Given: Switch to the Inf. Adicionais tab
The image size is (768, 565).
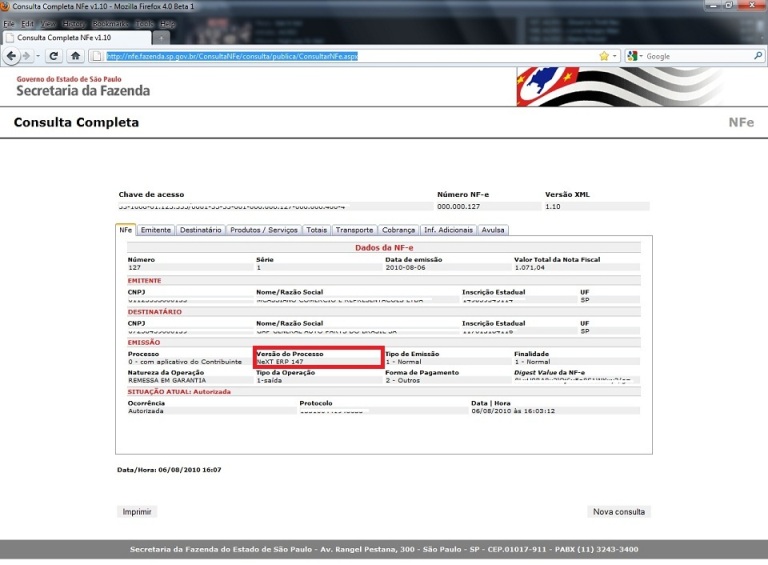Looking at the screenshot, I should pos(448,230).
